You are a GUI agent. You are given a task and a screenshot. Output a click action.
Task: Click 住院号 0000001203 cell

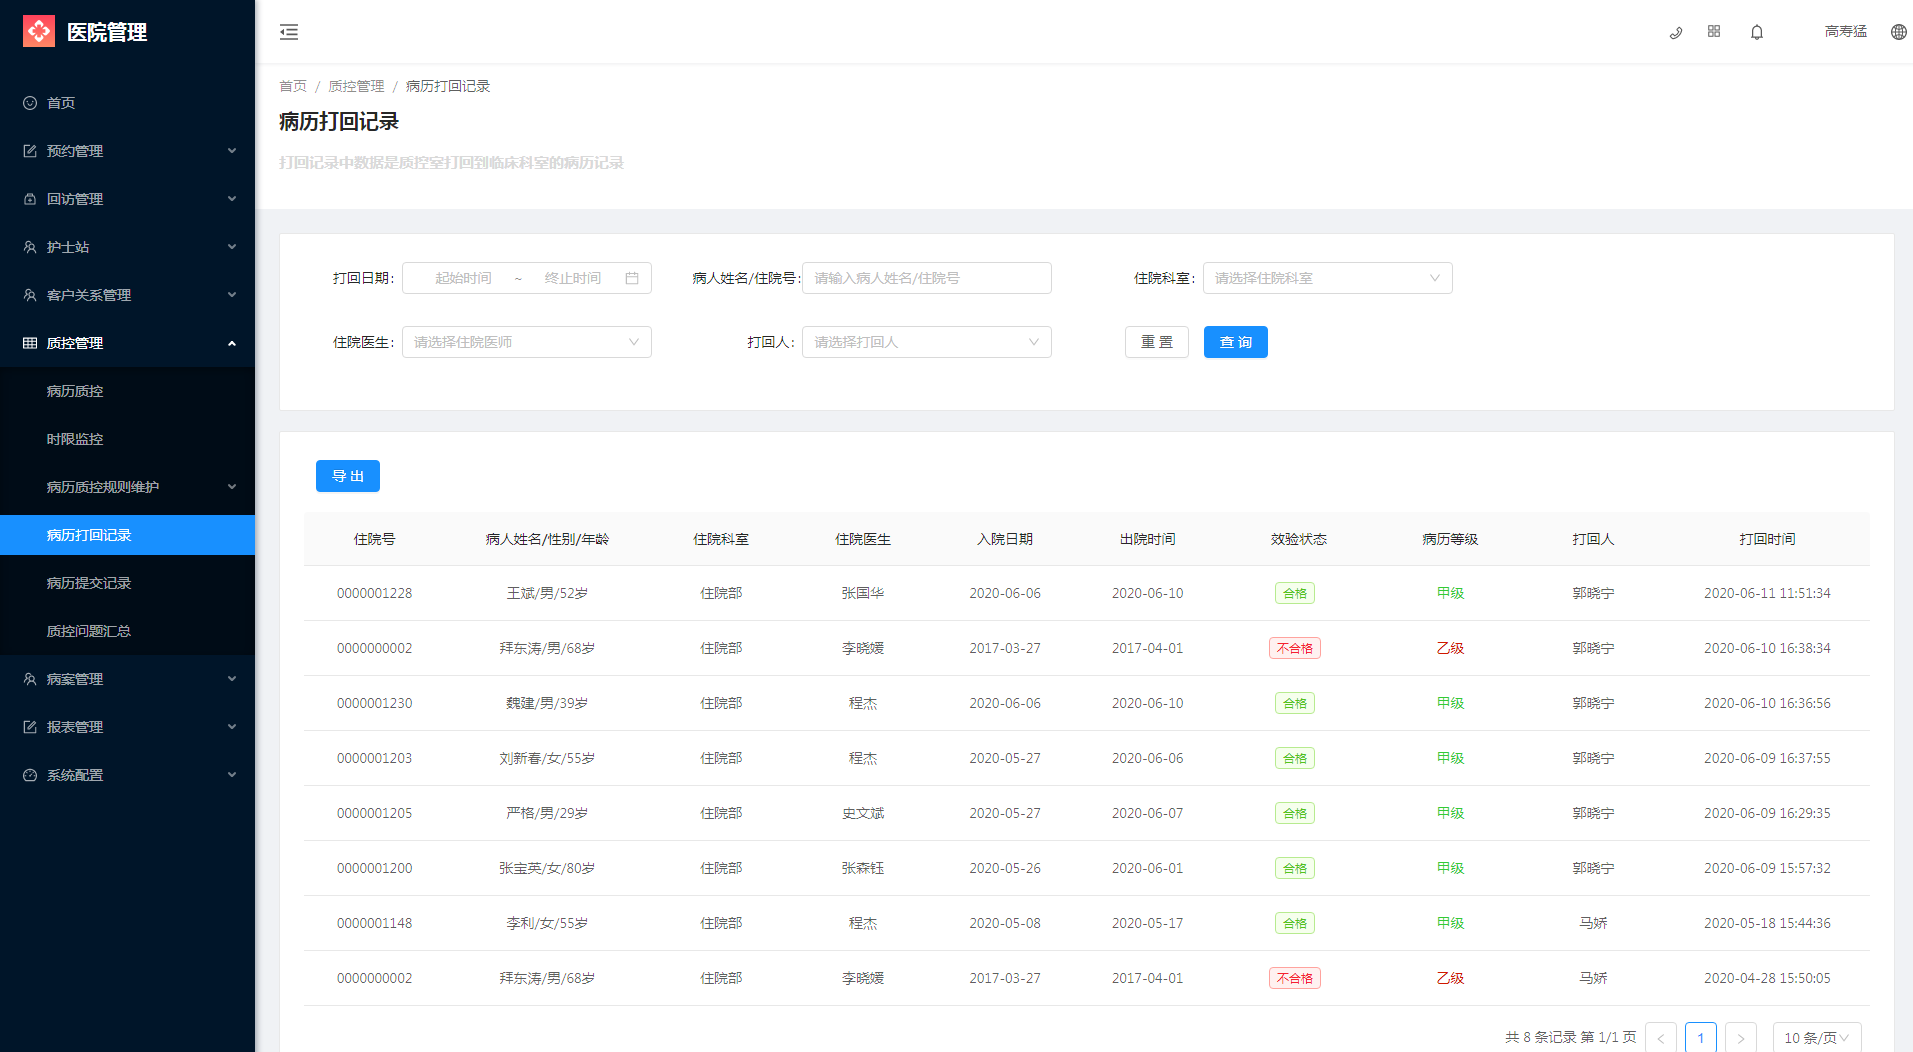click(375, 758)
